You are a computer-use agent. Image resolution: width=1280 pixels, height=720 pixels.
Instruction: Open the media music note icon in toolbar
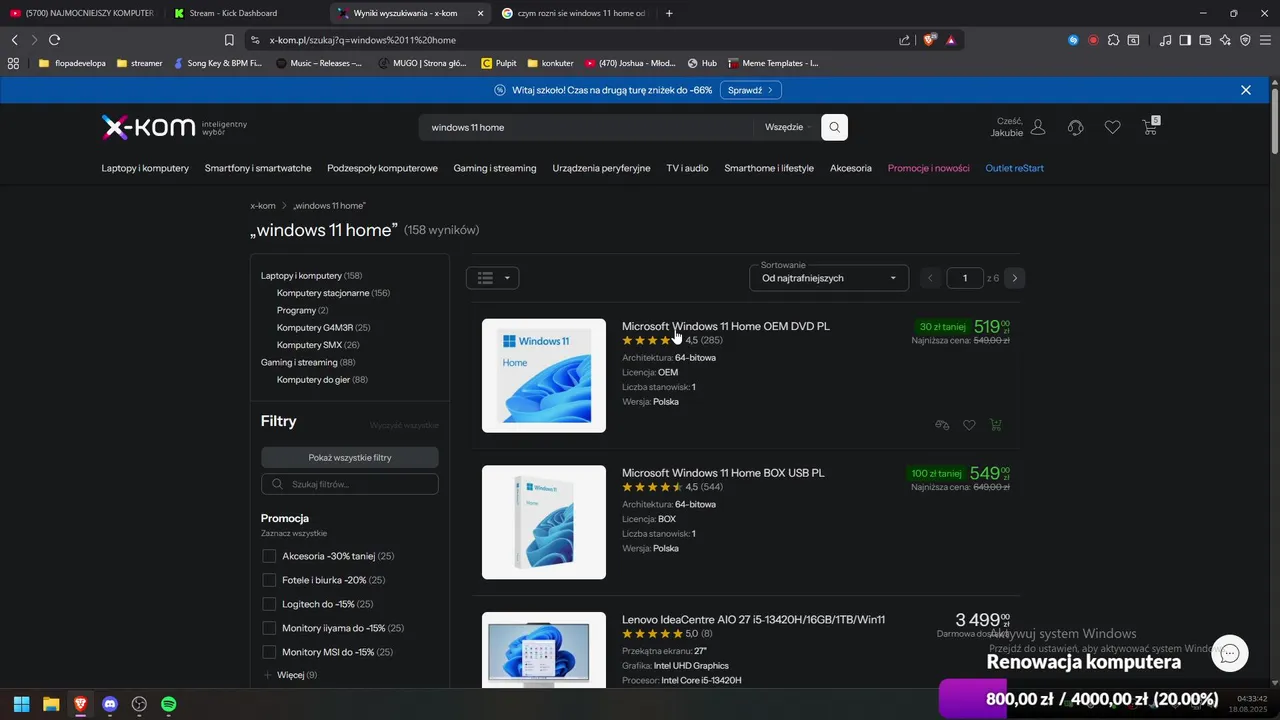point(1165,40)
